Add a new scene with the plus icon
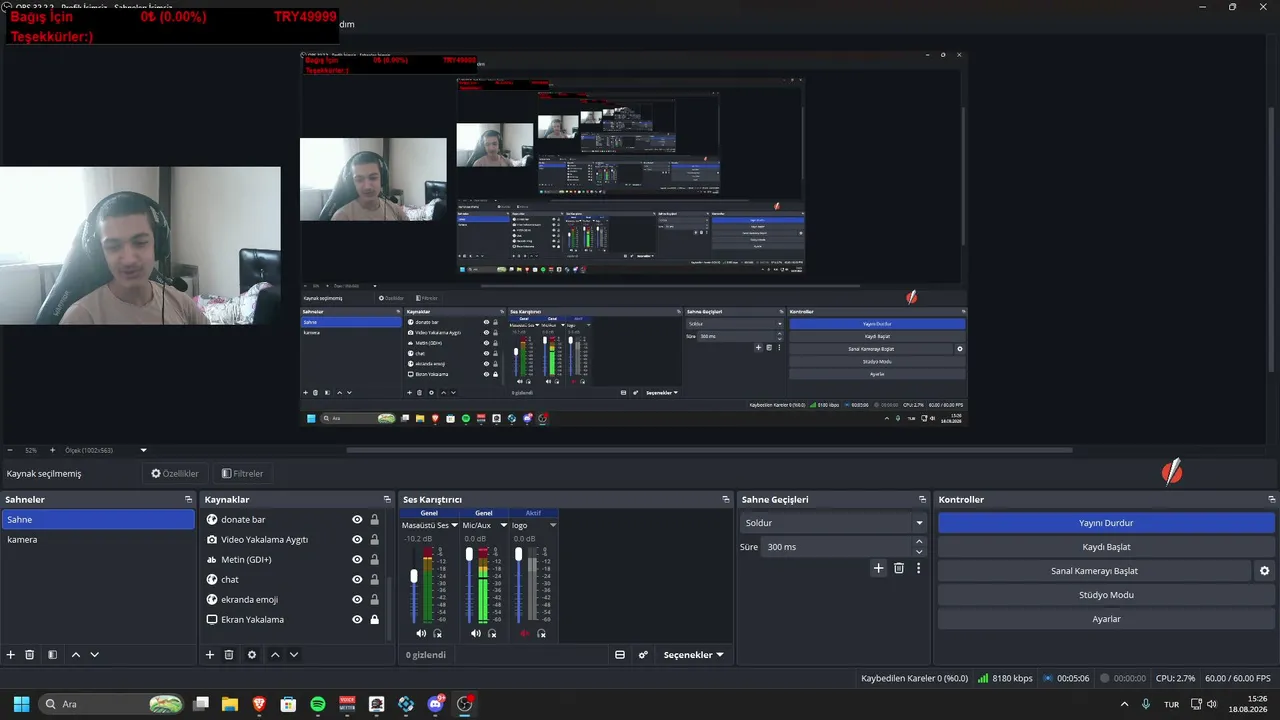The image size is (1280, 720). click(x=11, y=655)
